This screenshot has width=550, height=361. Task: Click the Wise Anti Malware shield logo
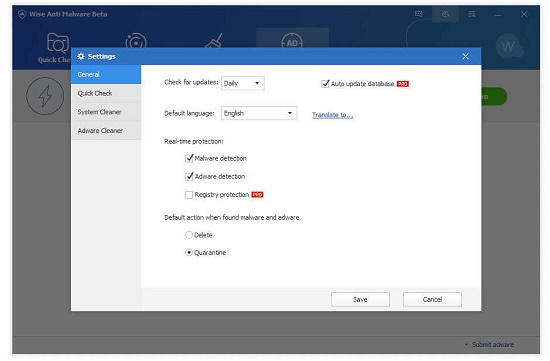point(22,14)
